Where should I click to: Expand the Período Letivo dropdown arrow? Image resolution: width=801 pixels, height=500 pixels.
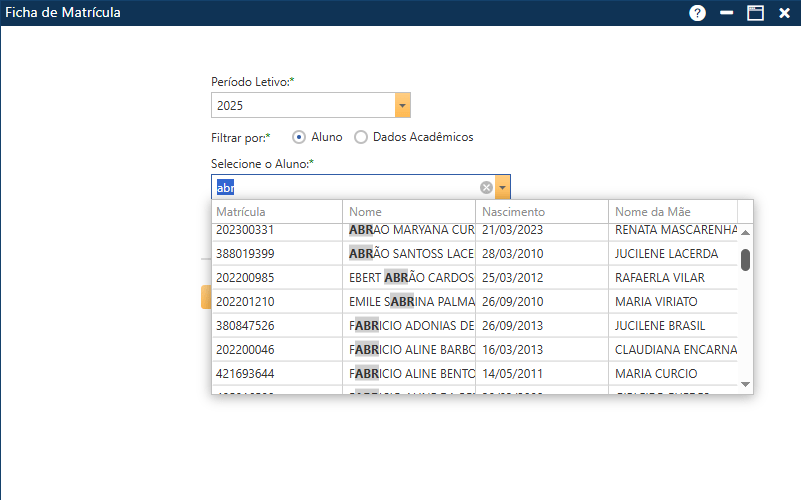(x=402, y=105)
